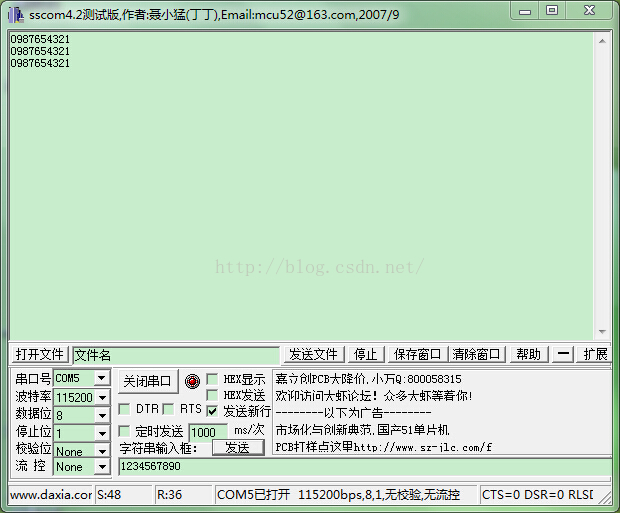Click the 停止 button

click(366, 354)
